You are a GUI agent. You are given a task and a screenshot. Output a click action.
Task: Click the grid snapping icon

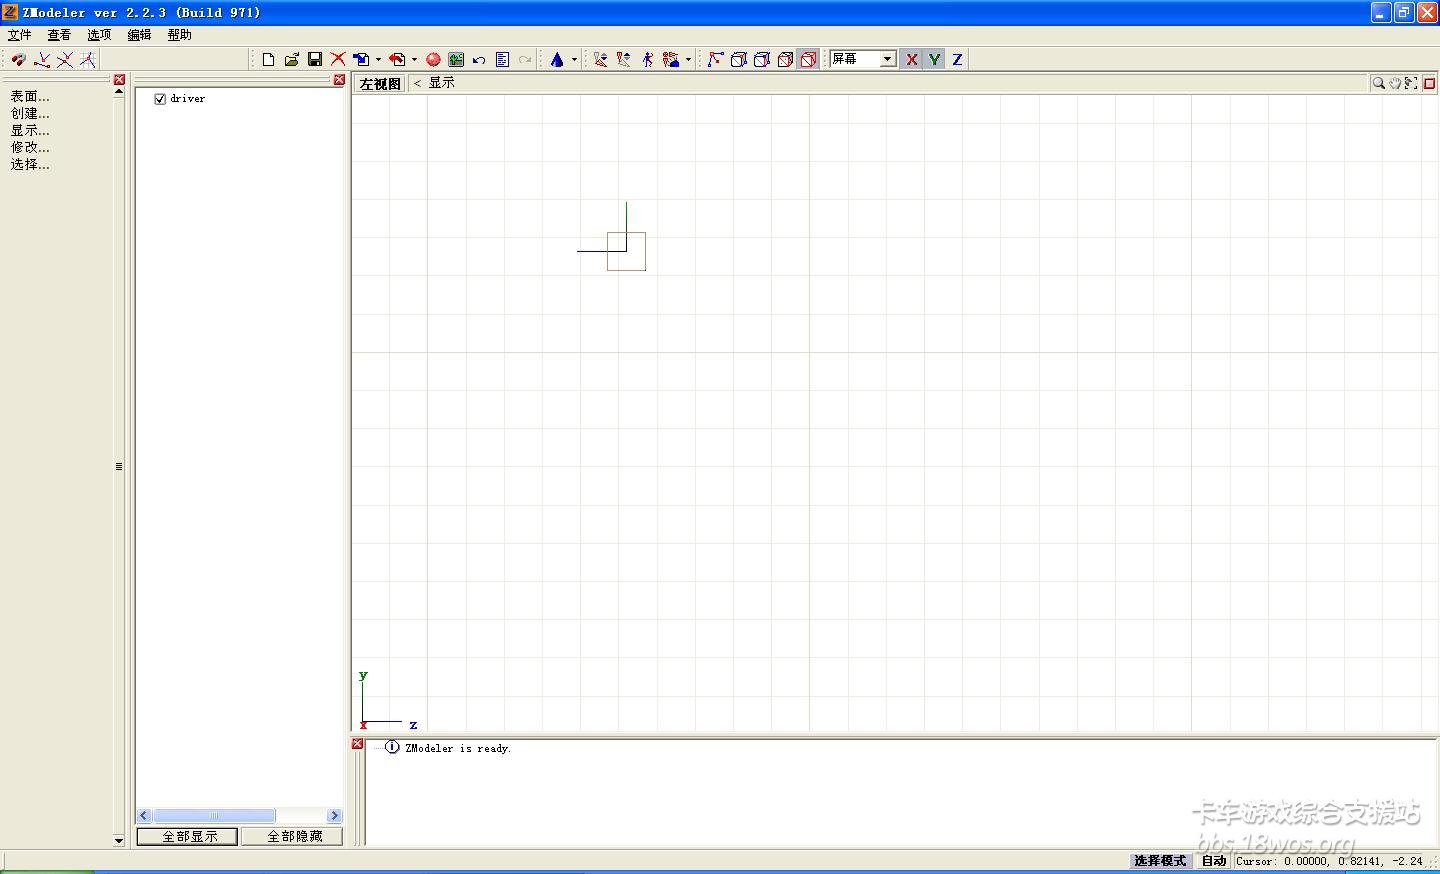tap(88, 60)
